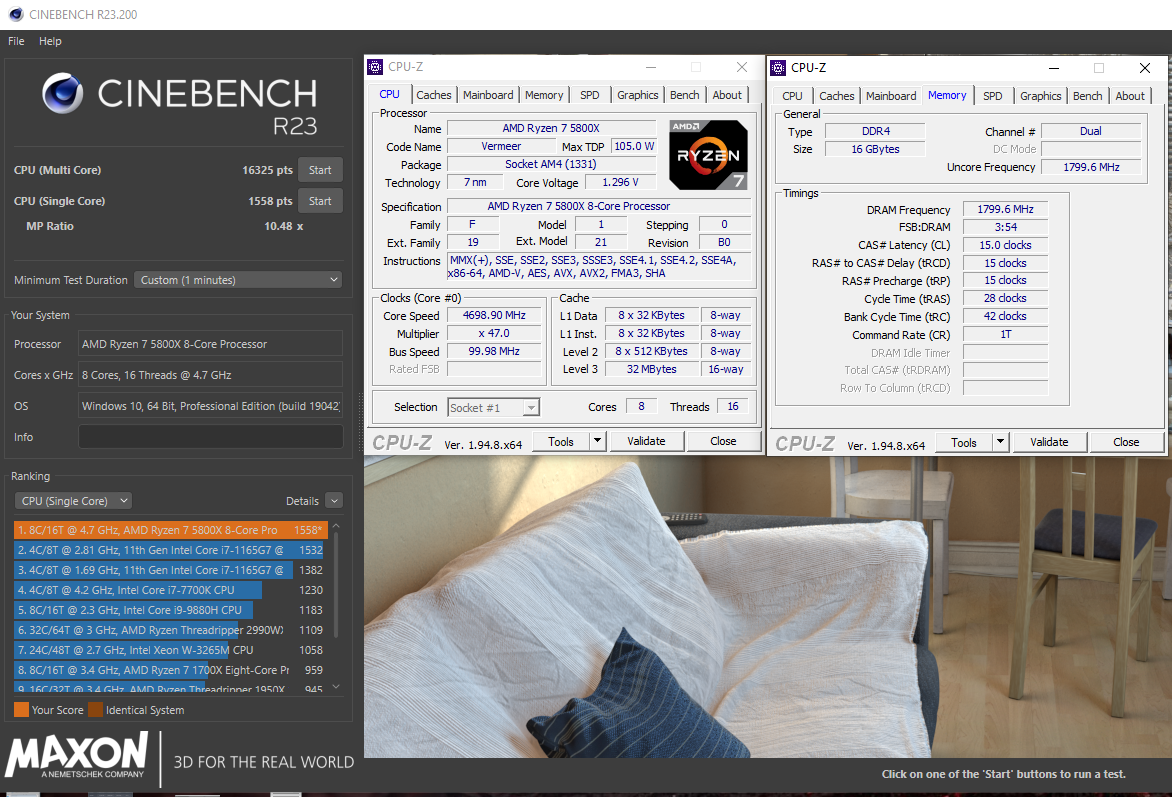Switch to Graphics tab in the CPU-Z memory window
This screenshot has width=1172, height=797.
[1040, 96]
